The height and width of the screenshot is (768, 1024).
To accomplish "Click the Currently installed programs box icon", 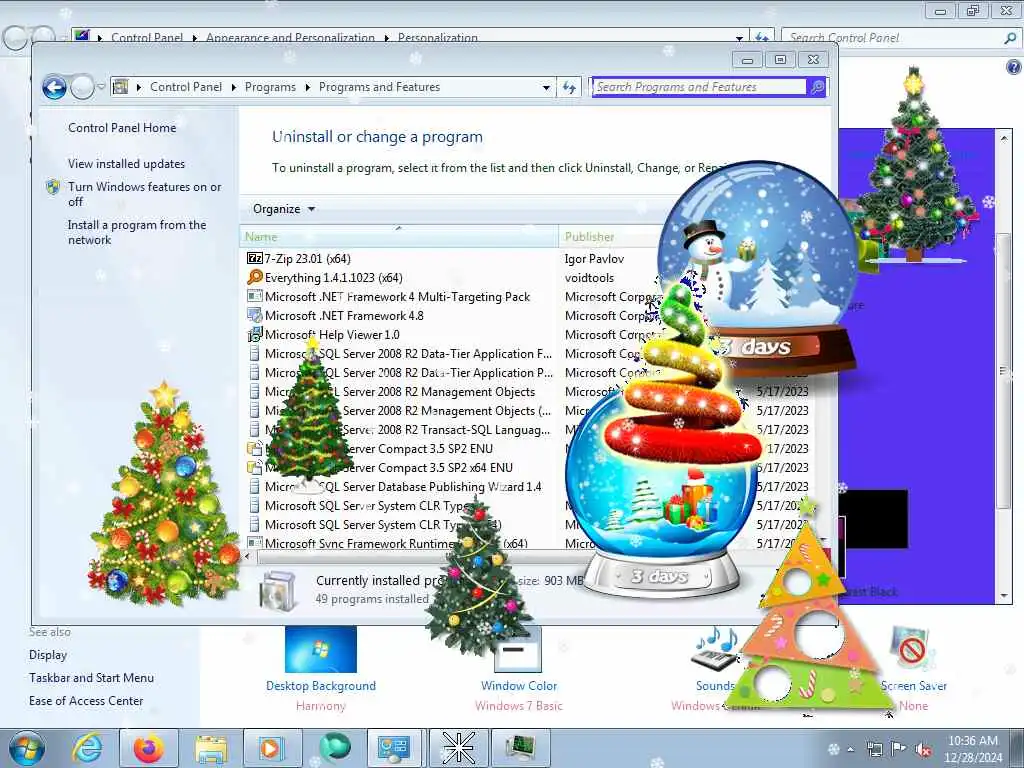I will coord(280,590).
